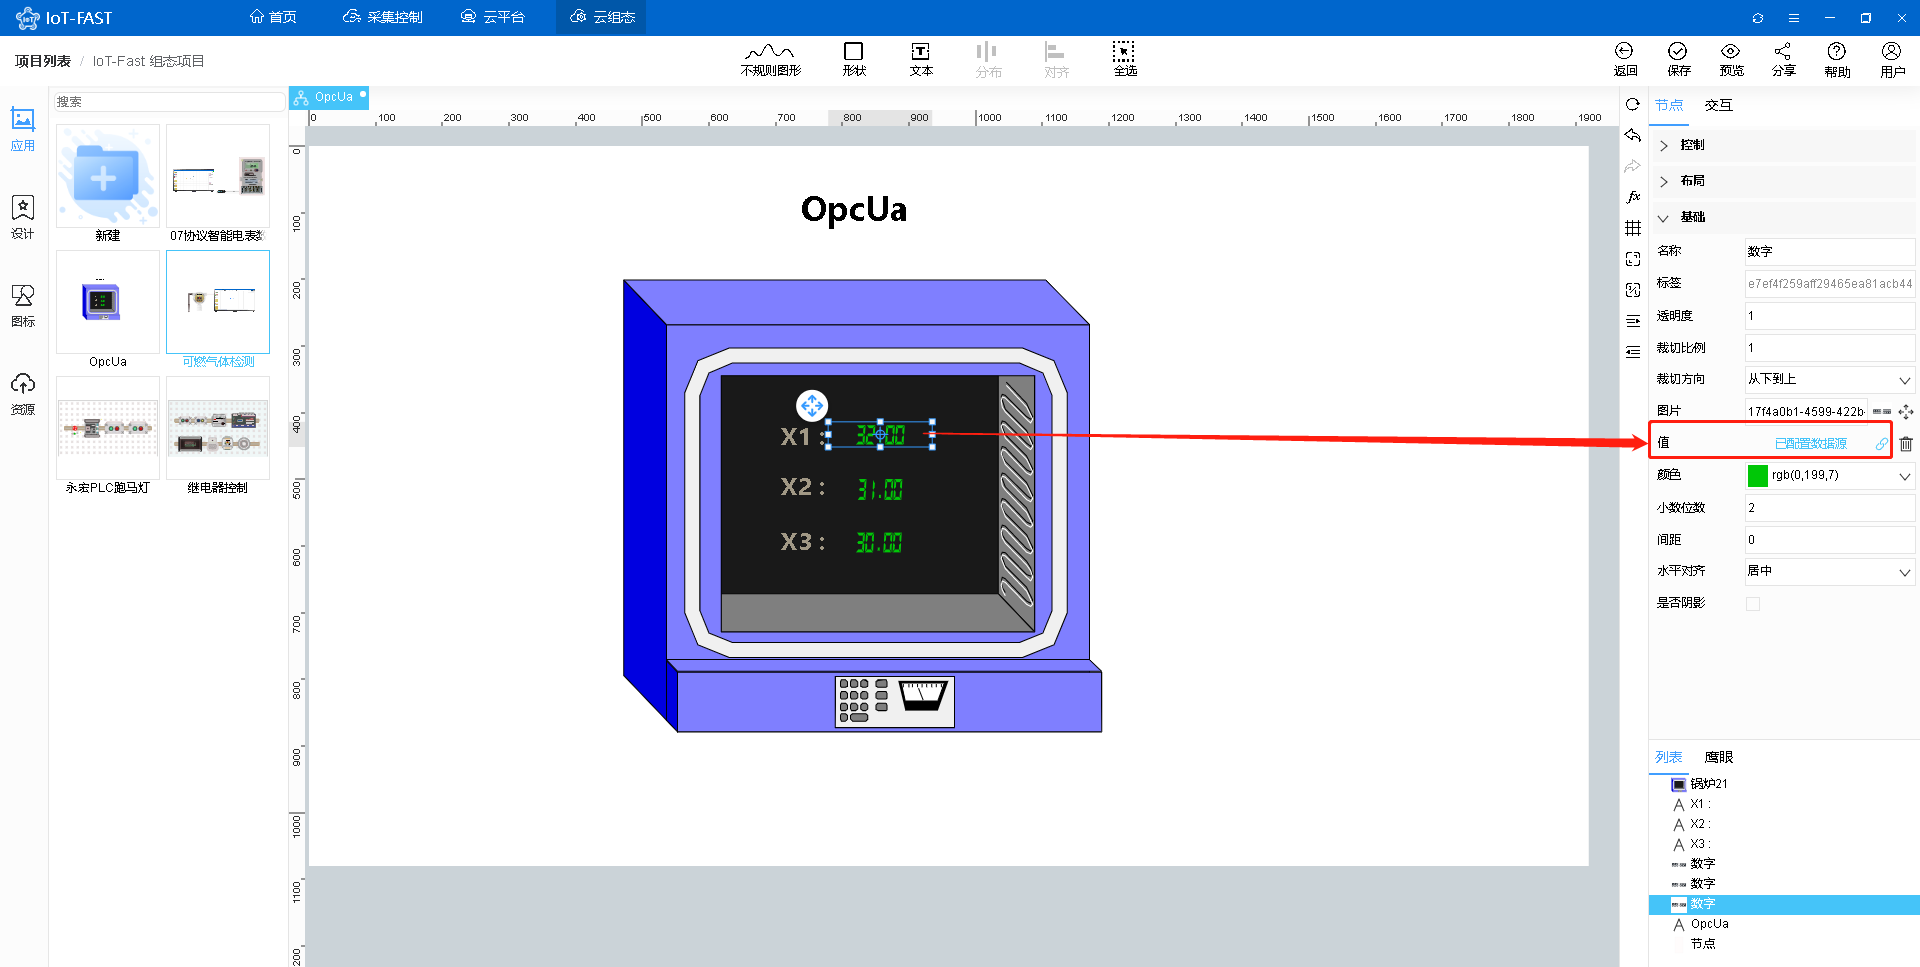Viewport: 1920px width, 967px height.
Task: Delete the configured data source with trash icon
Action: click(x=1906, y=444)
